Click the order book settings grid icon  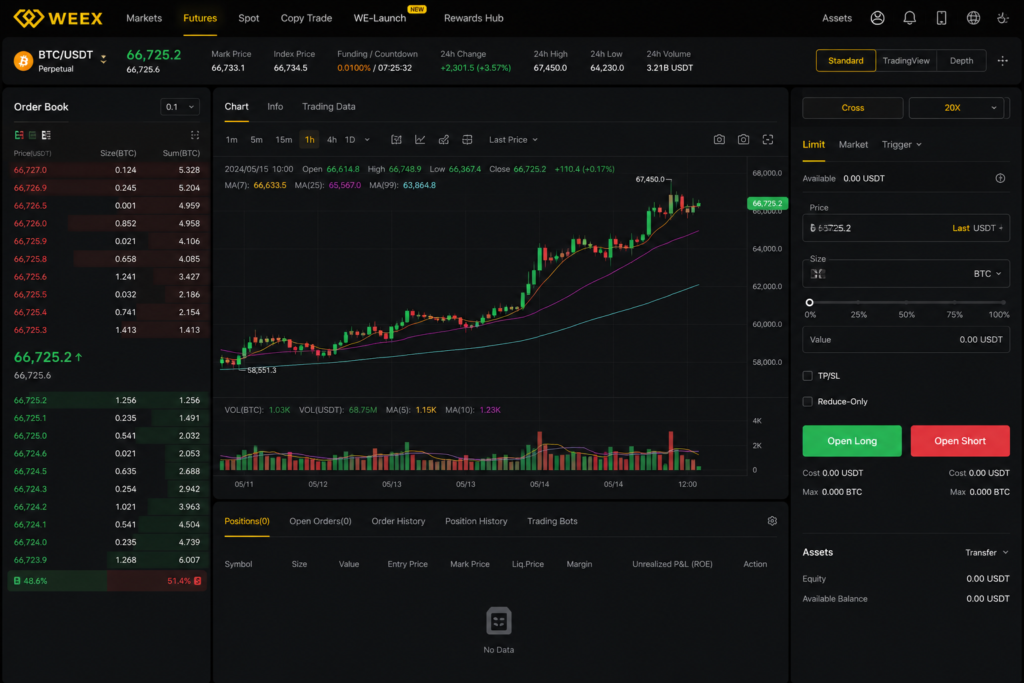[x=195, y=135]
